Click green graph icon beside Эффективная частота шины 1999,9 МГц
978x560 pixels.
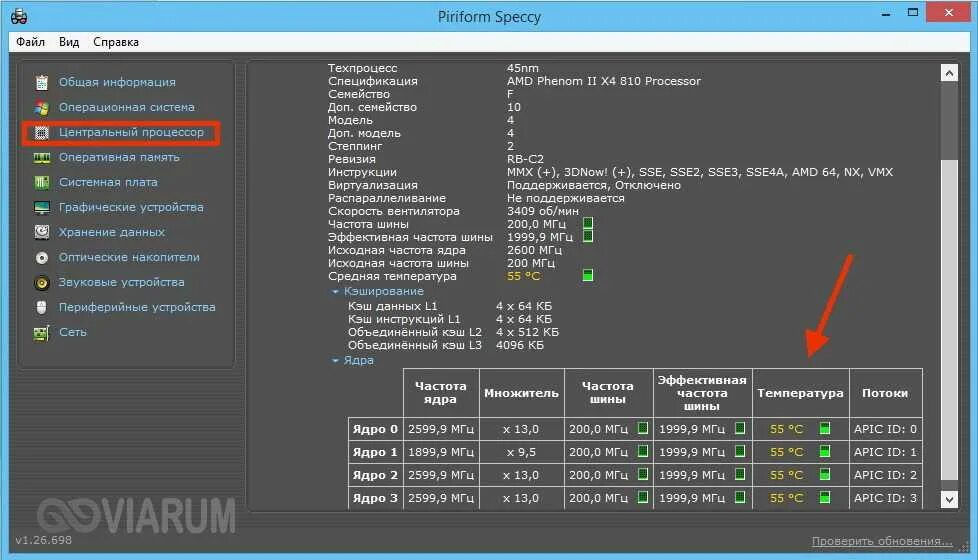click(x=588, y=236)
